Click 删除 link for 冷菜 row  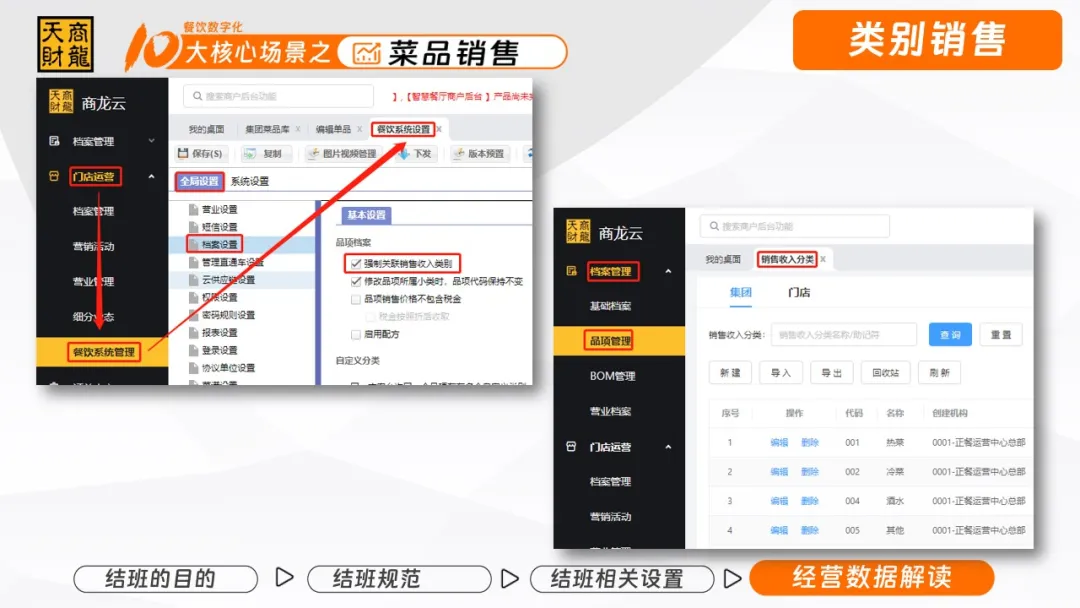[810, 472]
